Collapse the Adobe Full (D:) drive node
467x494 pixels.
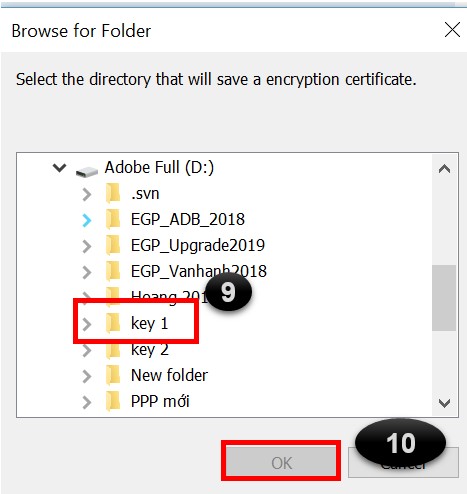click(59, 168)
